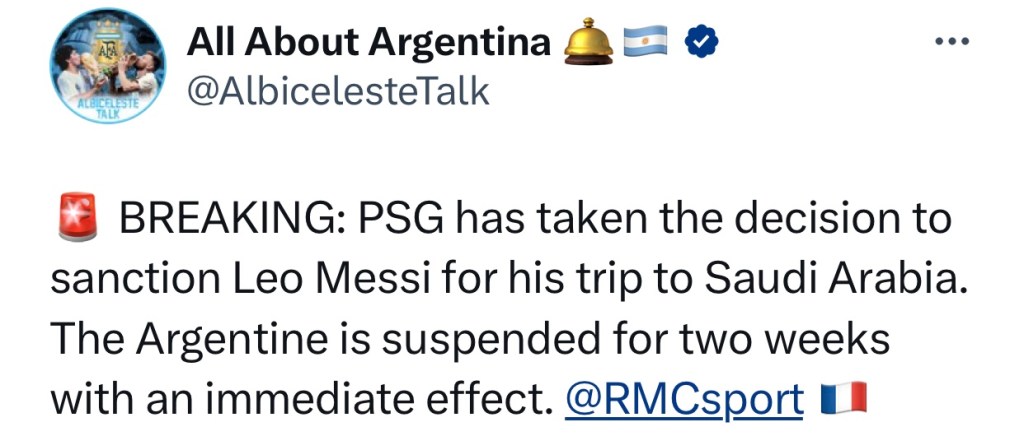Click the Albiceleste Talk banner on the avatar
The image size is (1024, 436).
click(x=101, y=110)
